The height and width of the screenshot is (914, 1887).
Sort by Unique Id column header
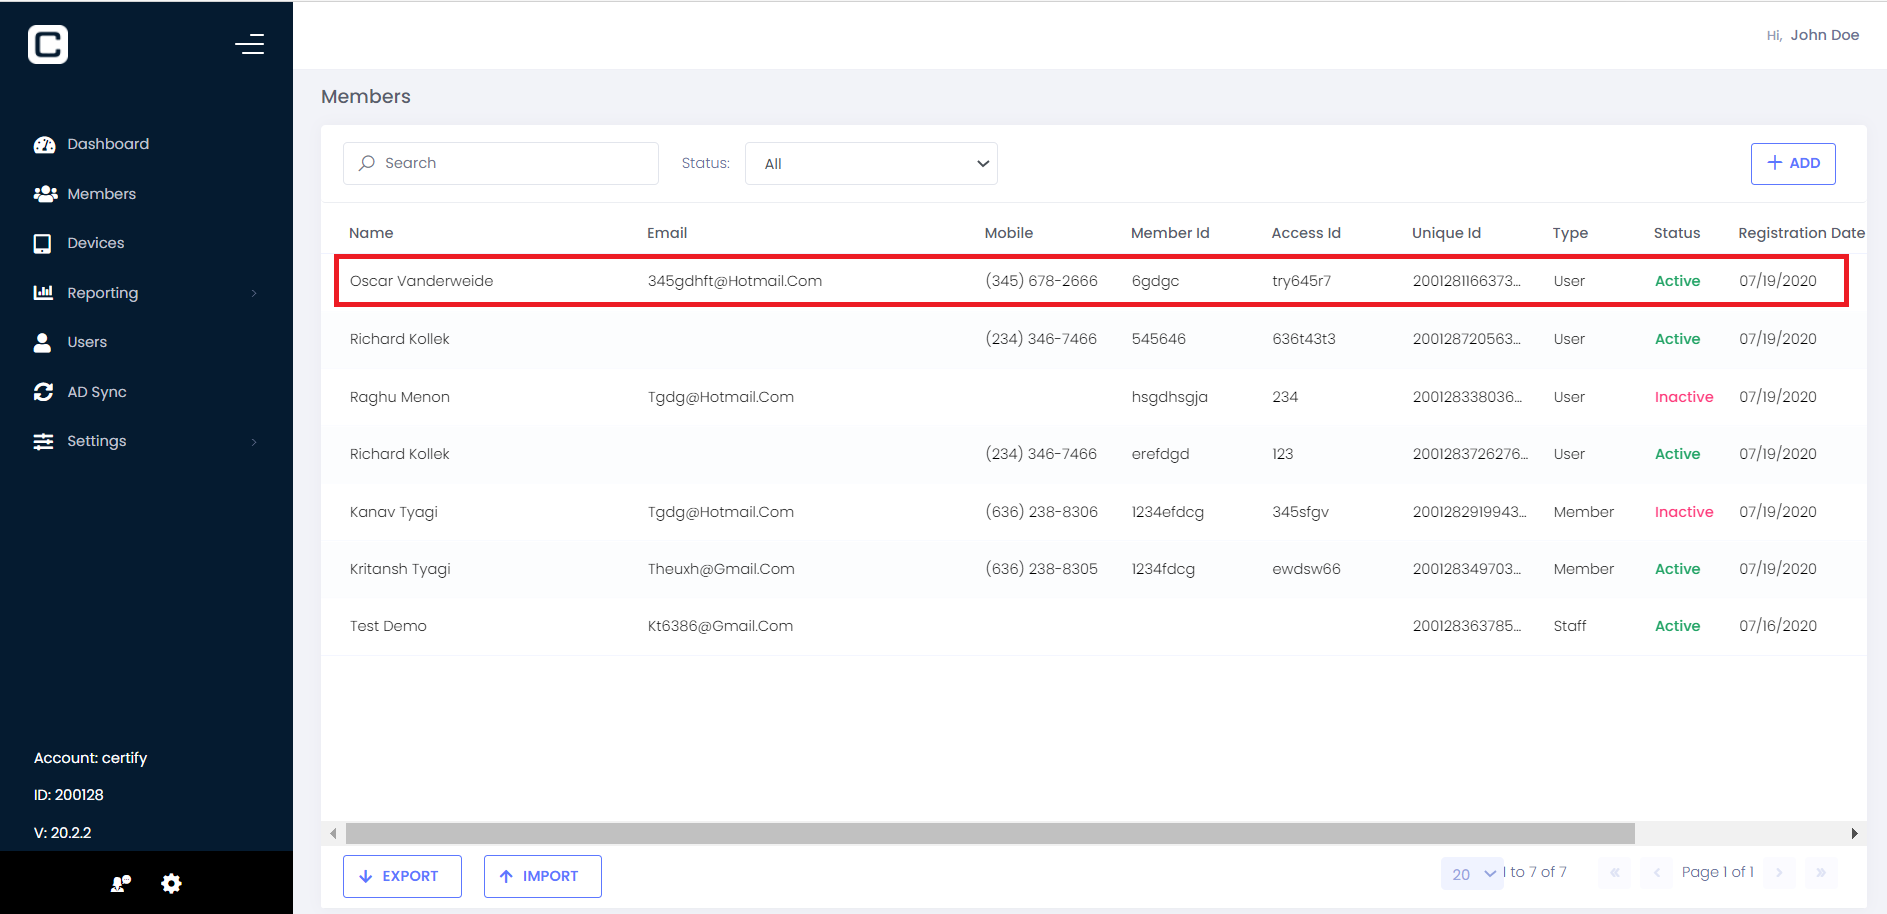click(1446, 233)
